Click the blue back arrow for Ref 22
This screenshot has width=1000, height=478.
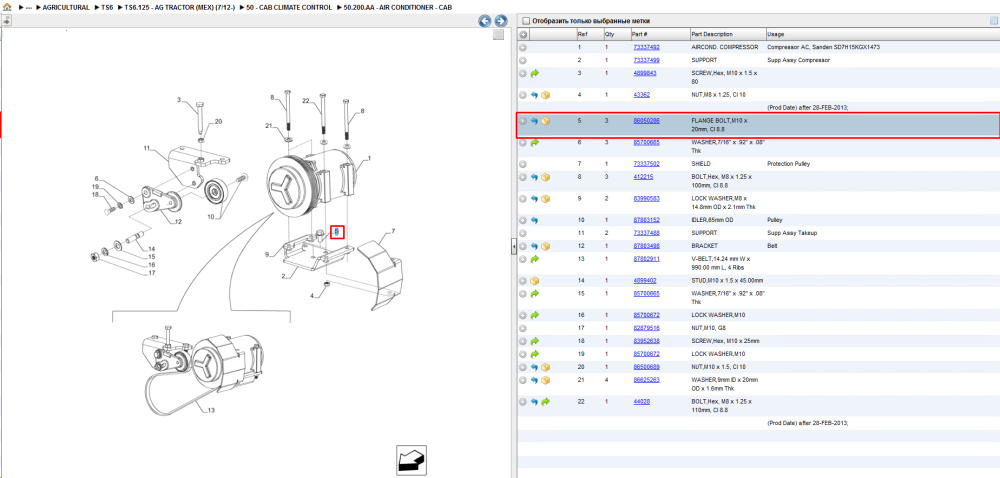tap(535, 402)
